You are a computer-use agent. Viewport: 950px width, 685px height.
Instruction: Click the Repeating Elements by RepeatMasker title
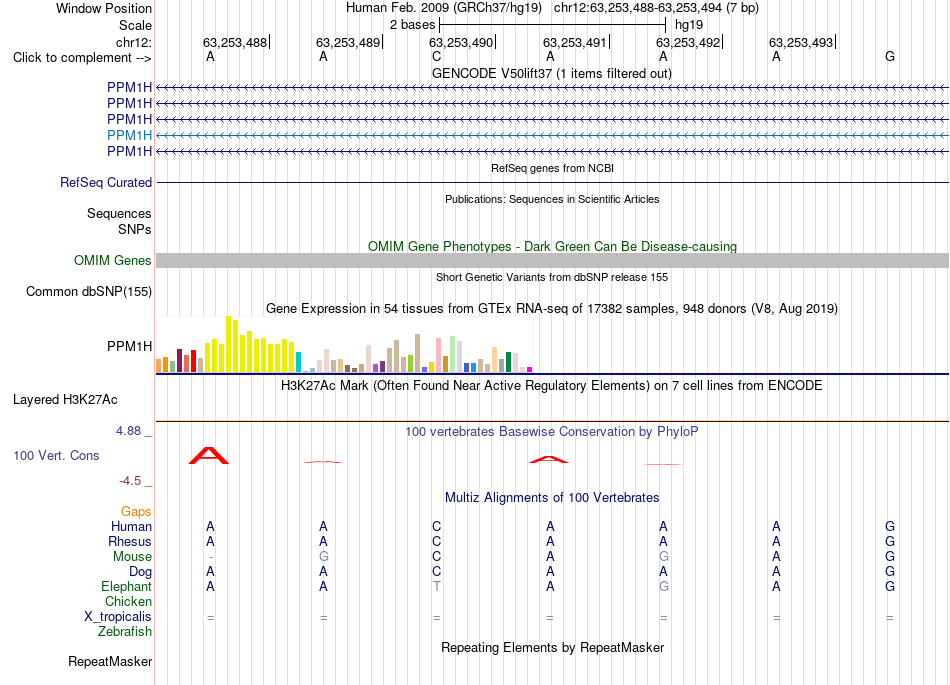pos(553,648)
